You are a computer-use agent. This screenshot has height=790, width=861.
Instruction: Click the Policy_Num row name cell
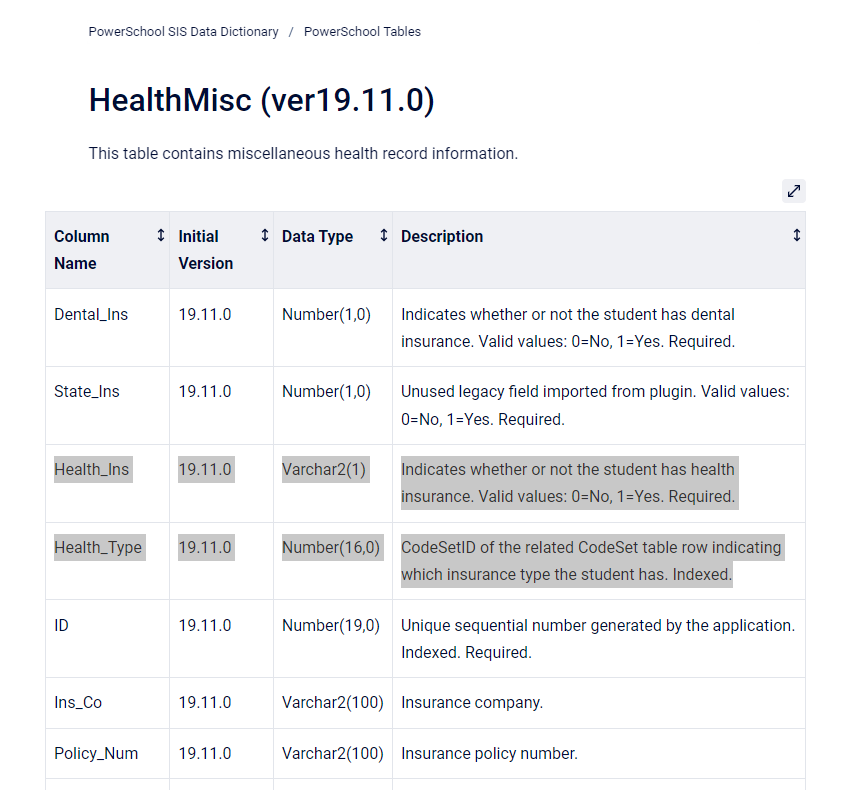[96, 754]
